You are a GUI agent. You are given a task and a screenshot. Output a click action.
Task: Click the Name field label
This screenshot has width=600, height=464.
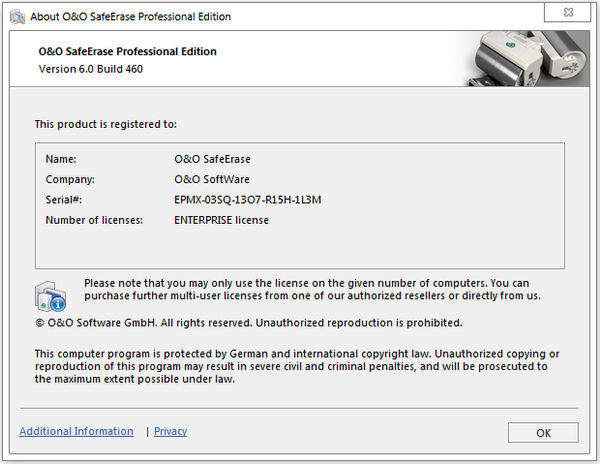[x=61, y=159]
